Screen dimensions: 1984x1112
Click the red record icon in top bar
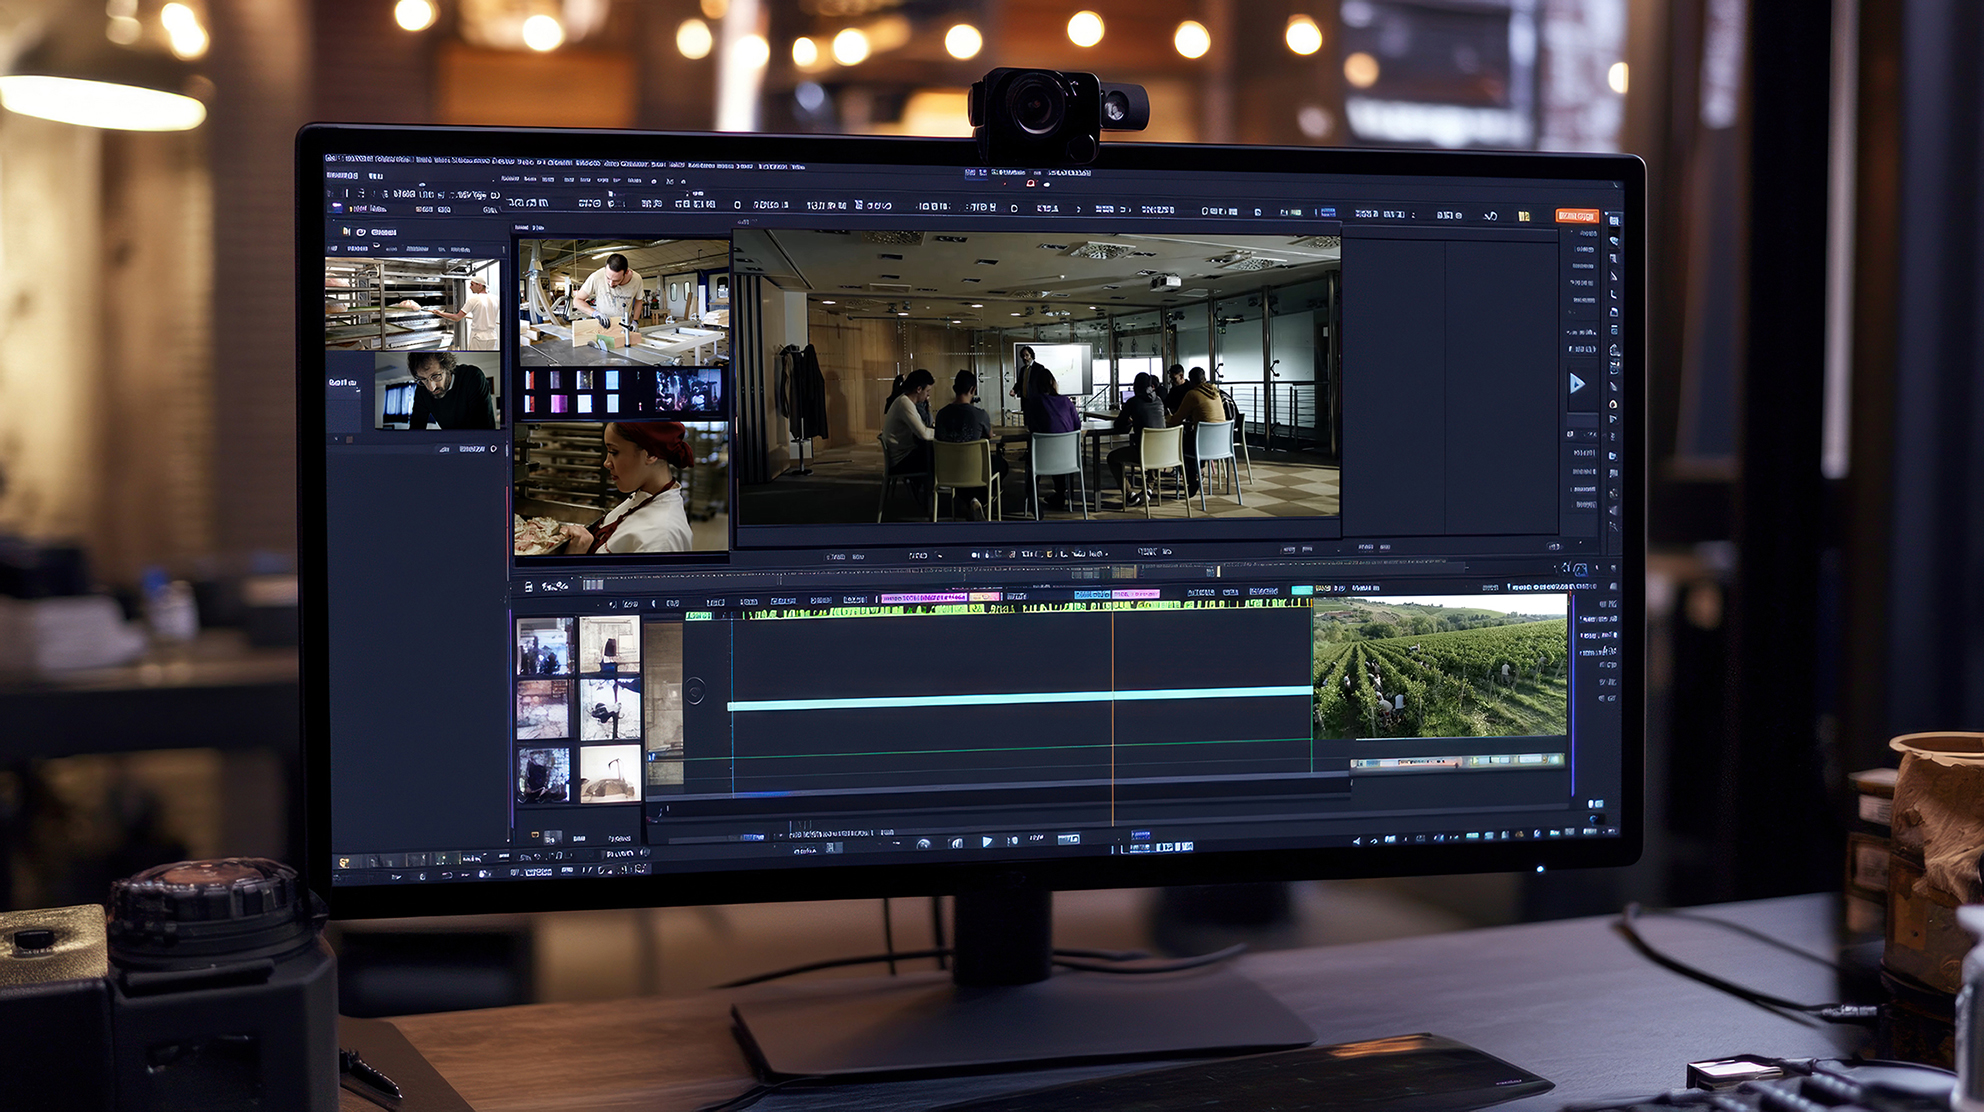coord(1030,184)
